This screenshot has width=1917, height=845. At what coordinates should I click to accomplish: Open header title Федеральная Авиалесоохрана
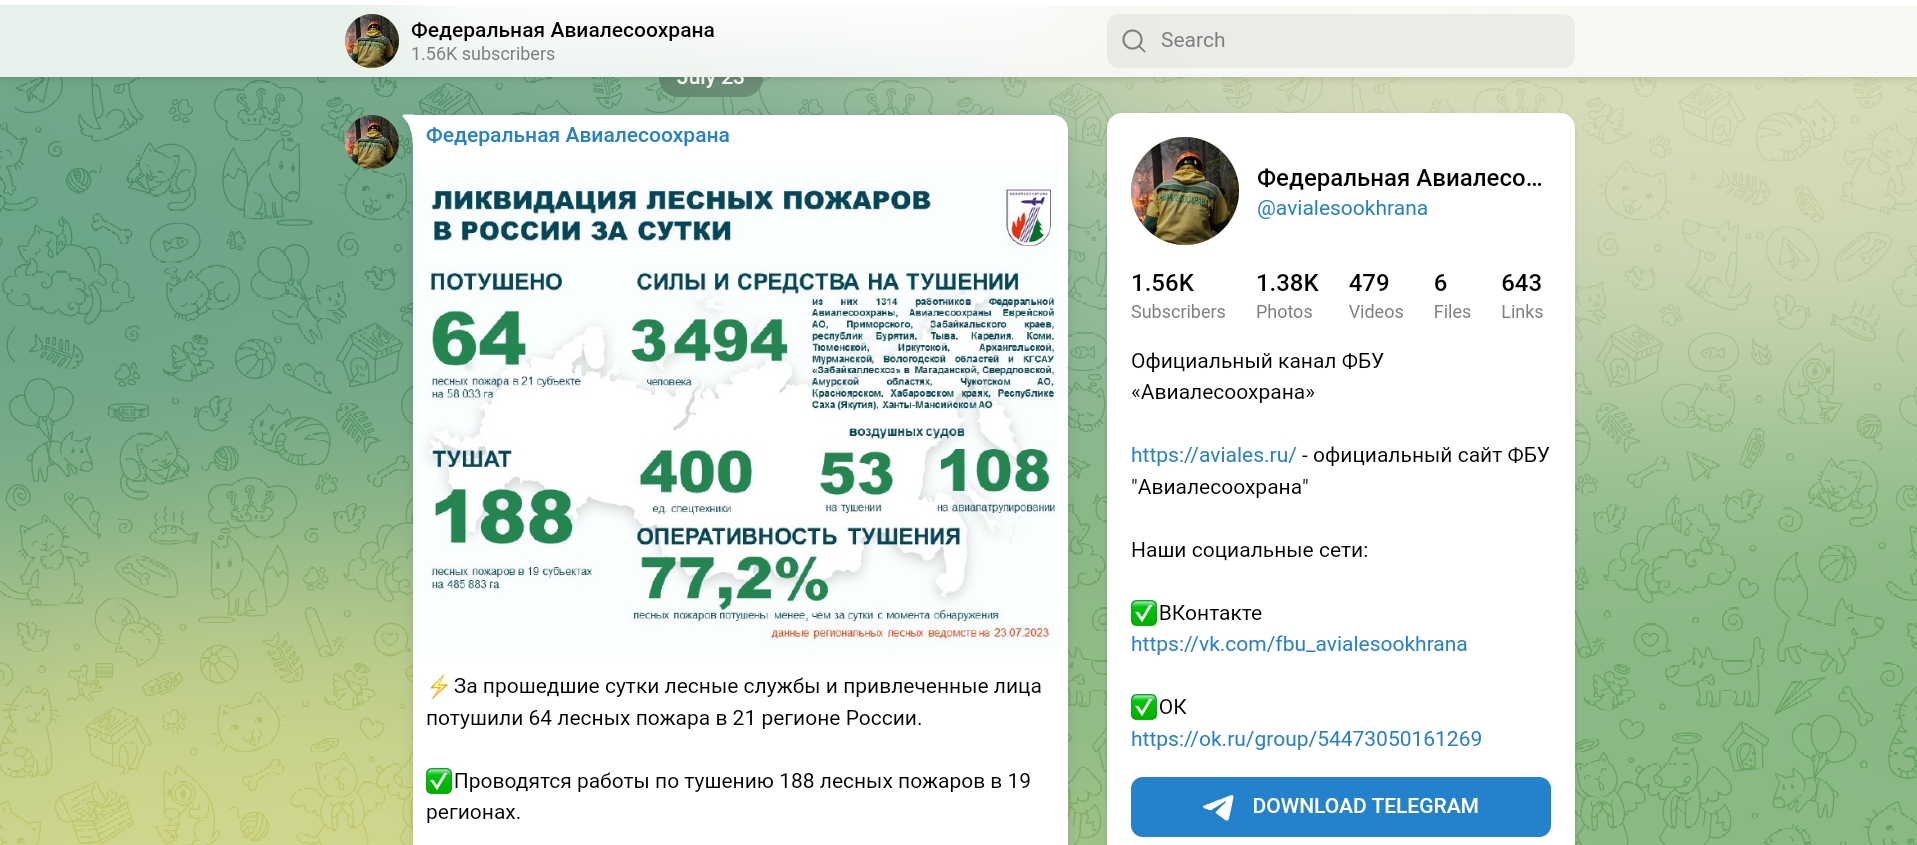tap(562, 30)
